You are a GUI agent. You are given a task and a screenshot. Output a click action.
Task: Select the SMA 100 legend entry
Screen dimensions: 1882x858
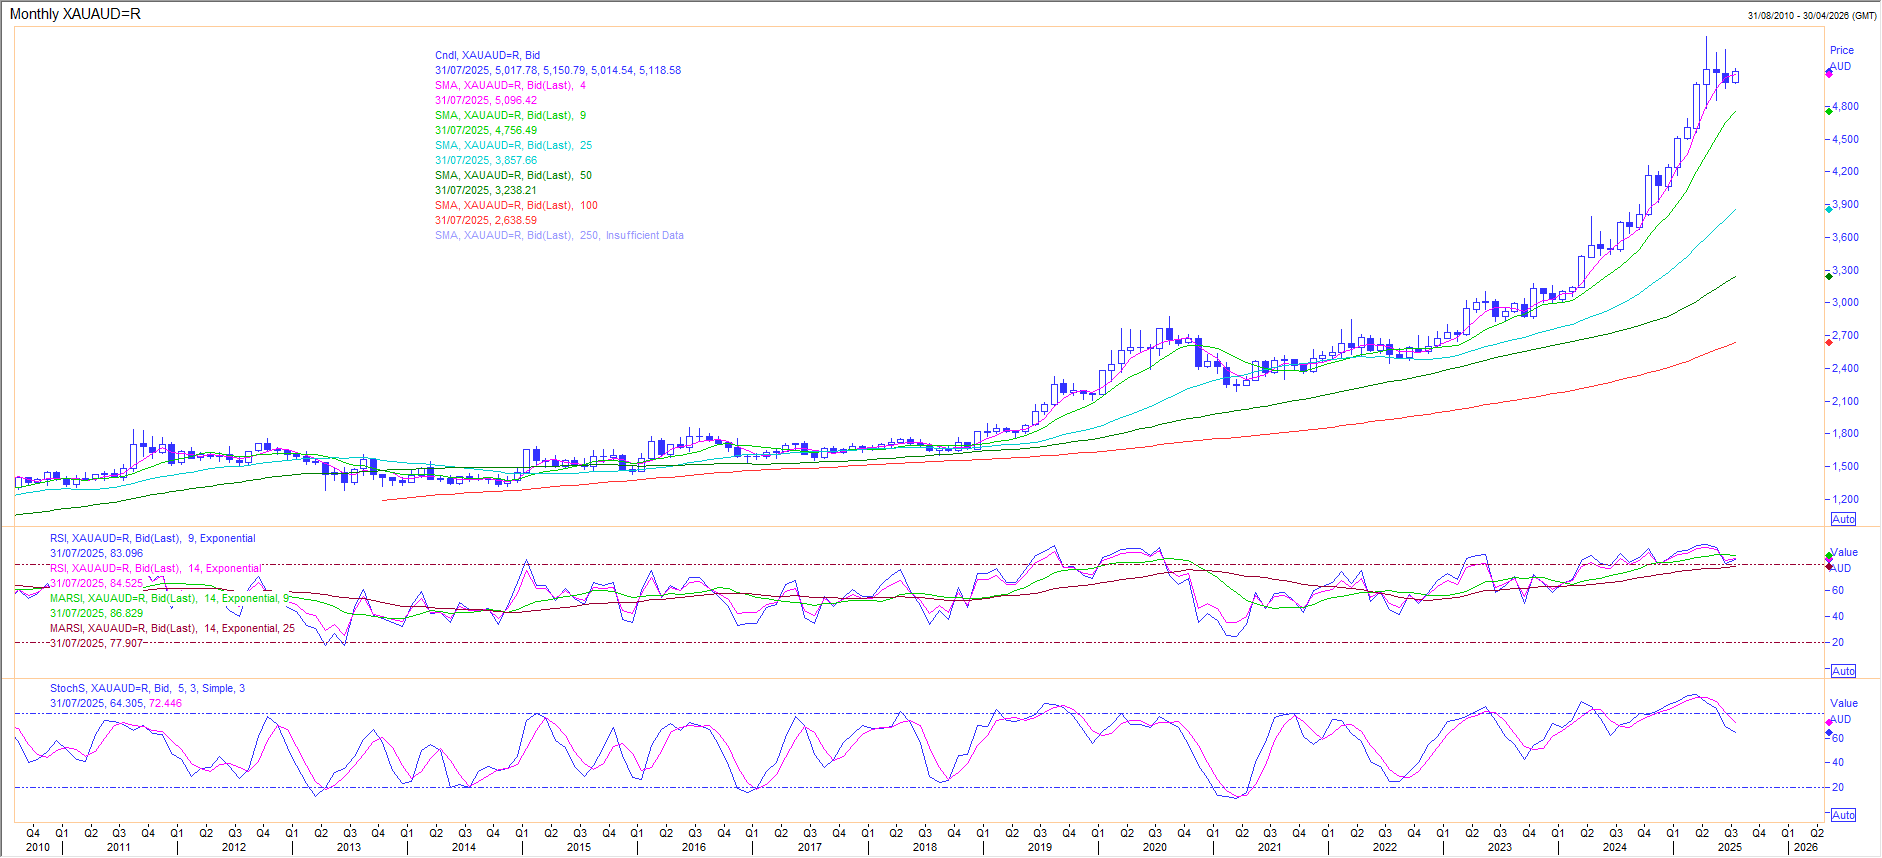pyautogui.click(x=516, y=206)
